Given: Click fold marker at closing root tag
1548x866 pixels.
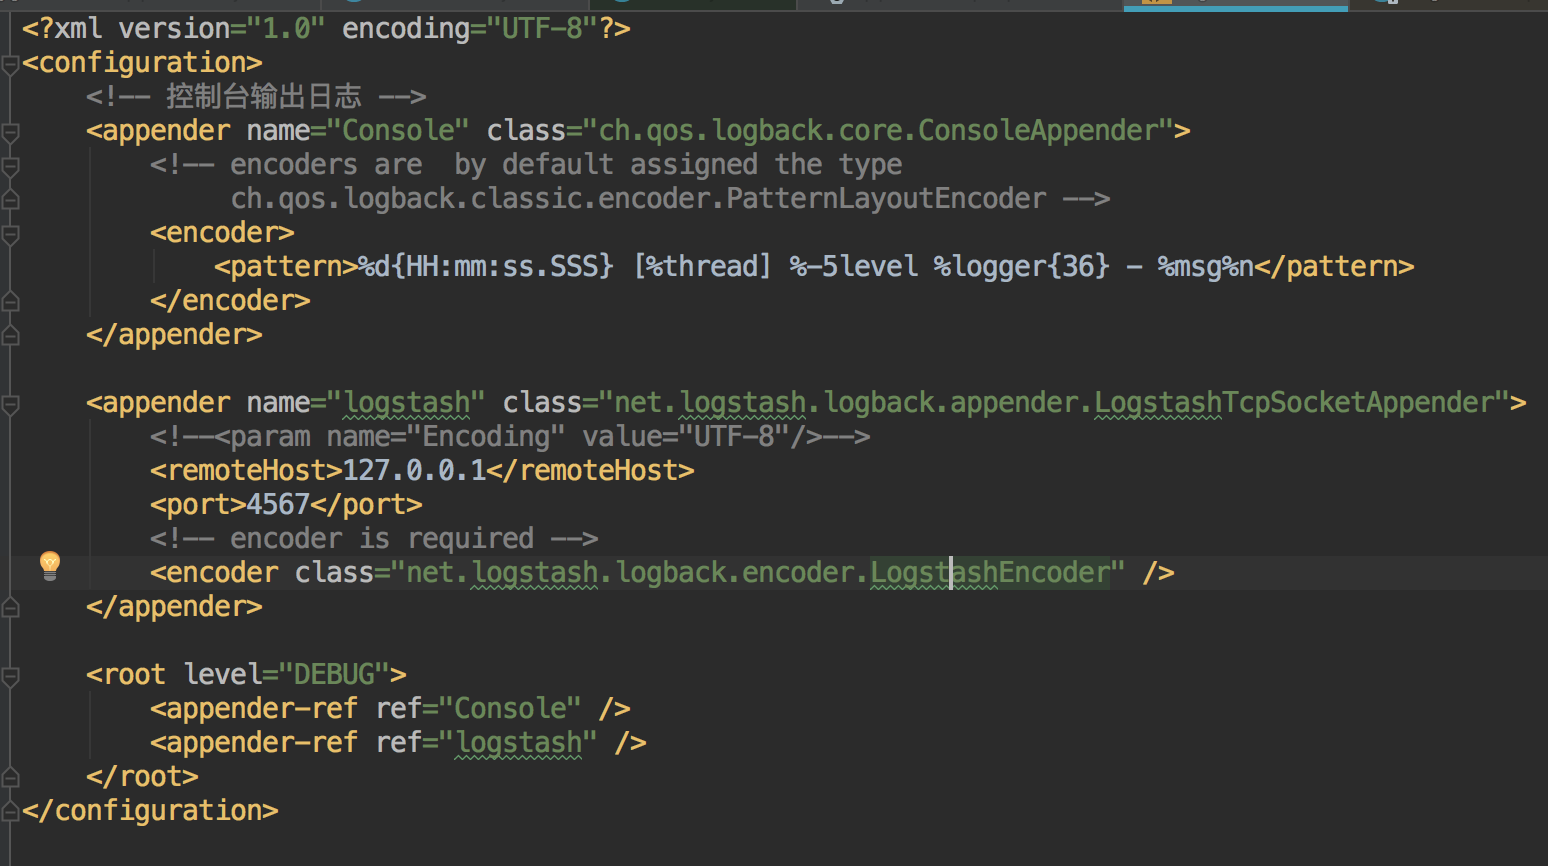Looking at the screenshot, I should click(10, 777).
